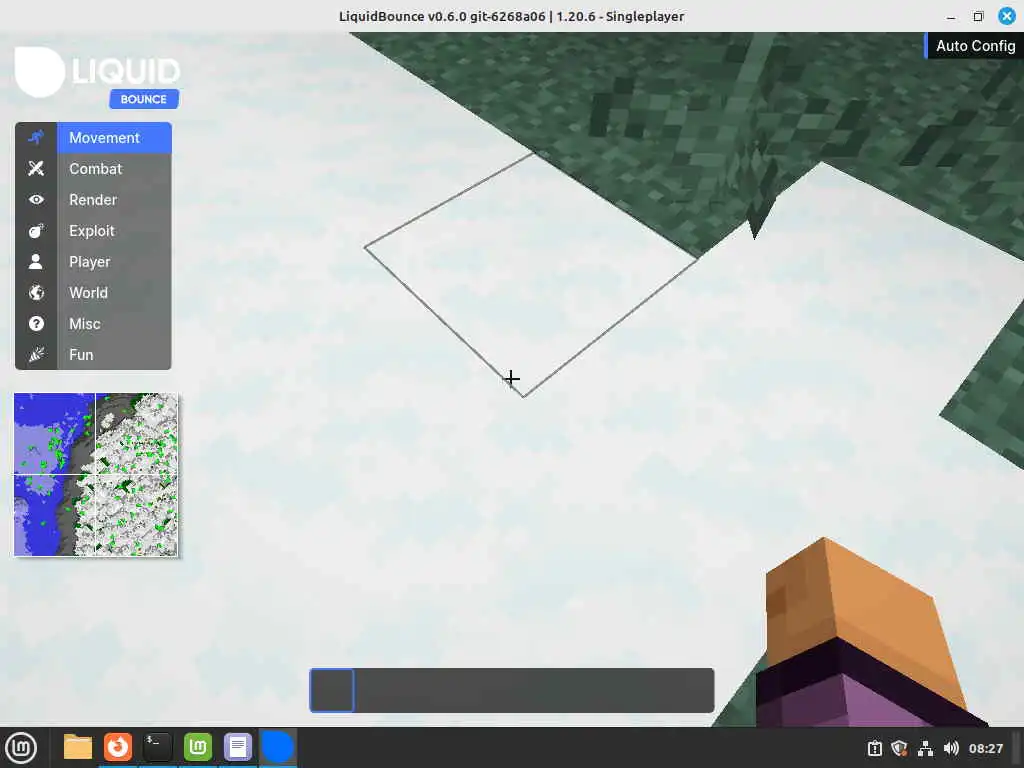The height and width of the screenshot is (768, 1024).
Task: Open the network connections tray icon
Action: pos(925,748)
